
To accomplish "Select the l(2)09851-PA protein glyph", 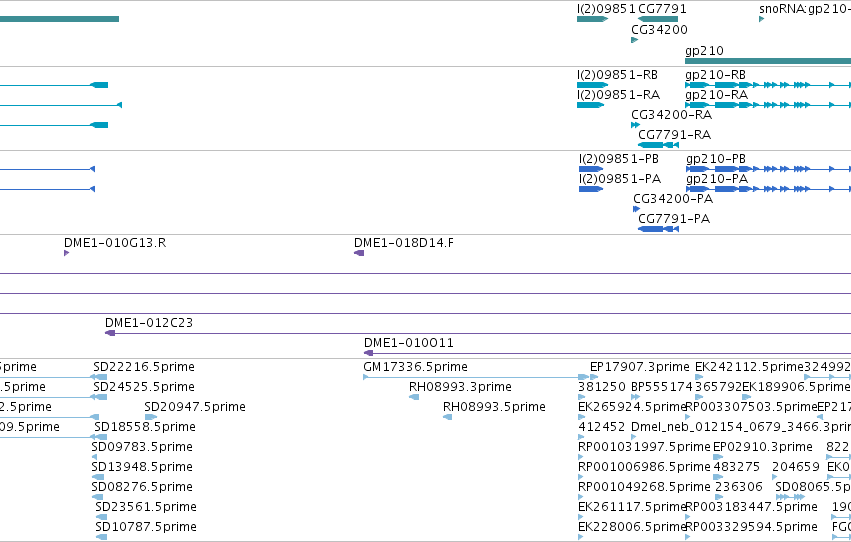I will (591, 189).
